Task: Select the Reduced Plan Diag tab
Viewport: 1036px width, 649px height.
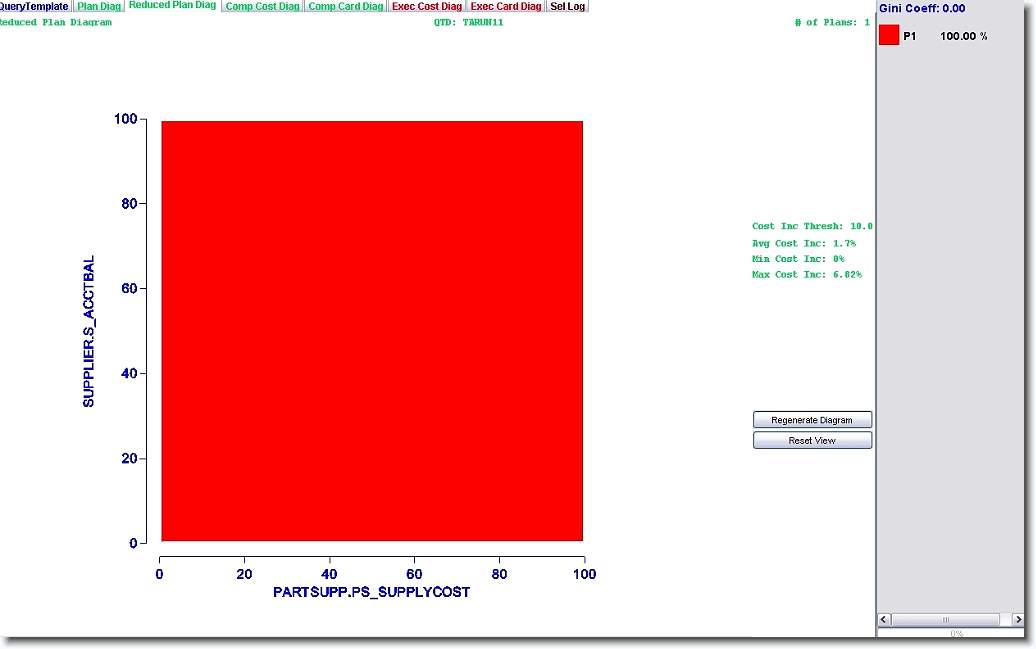Action: point(172,6)
